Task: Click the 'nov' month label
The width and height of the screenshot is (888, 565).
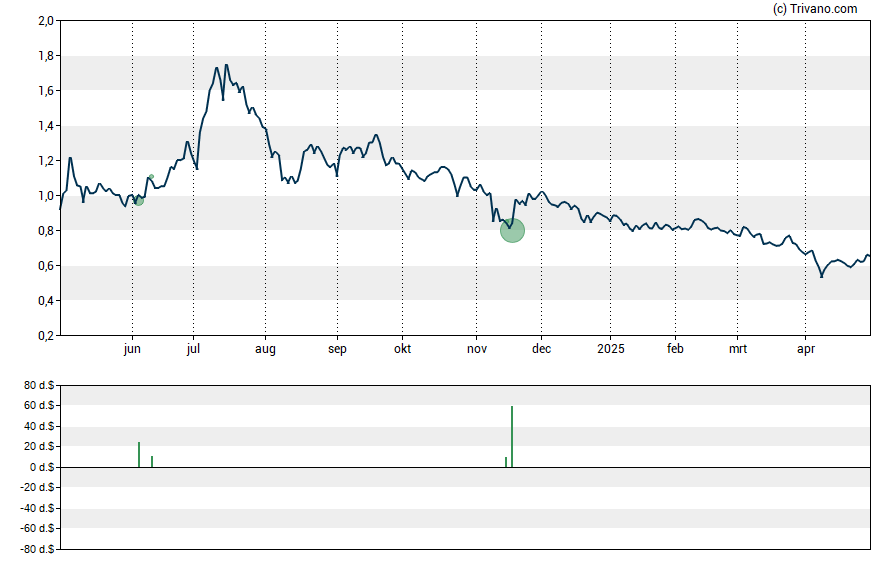Action: (477, 349)
